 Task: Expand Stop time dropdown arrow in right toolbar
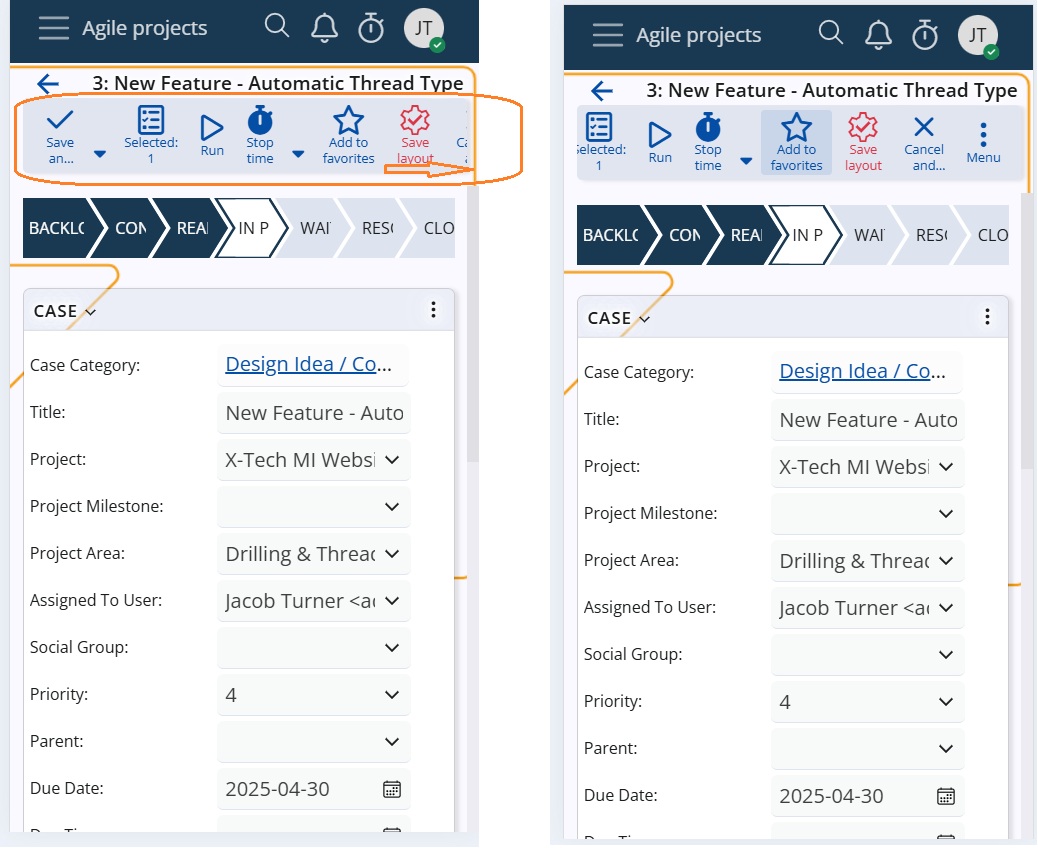746,161
